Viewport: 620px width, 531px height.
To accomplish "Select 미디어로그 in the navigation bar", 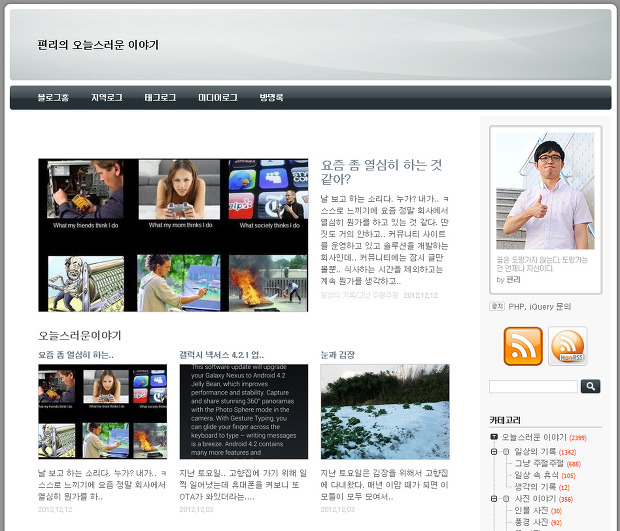I will [x=218, y=98].
